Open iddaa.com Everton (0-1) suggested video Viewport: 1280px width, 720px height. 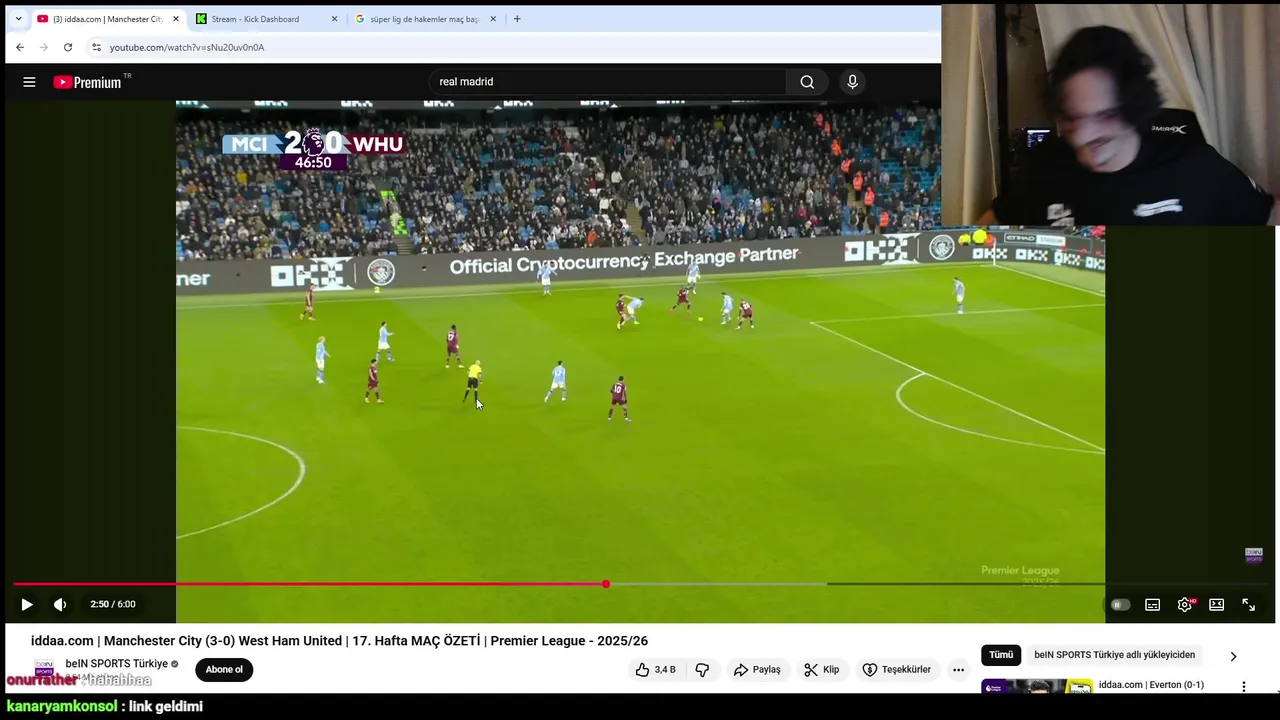click(1151, 685)
